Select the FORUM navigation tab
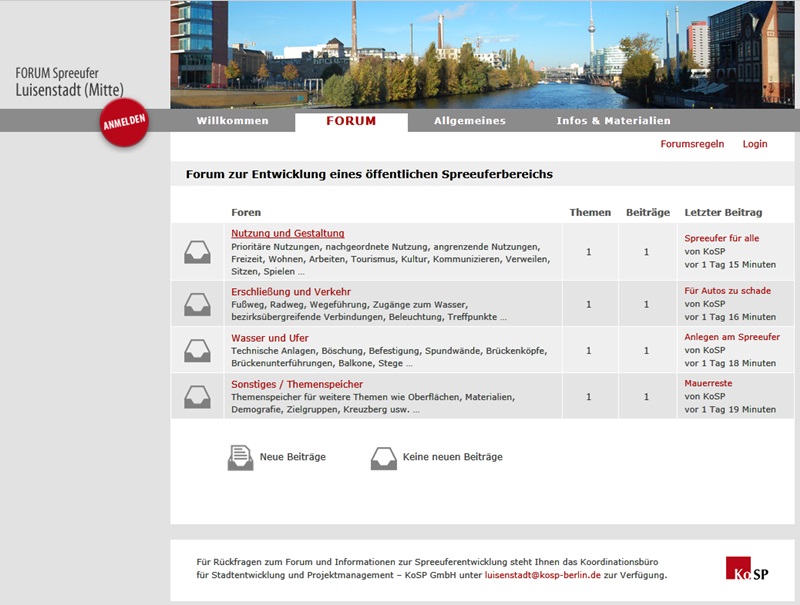Viewport: 800px width, 605px height. click(349, 118)
